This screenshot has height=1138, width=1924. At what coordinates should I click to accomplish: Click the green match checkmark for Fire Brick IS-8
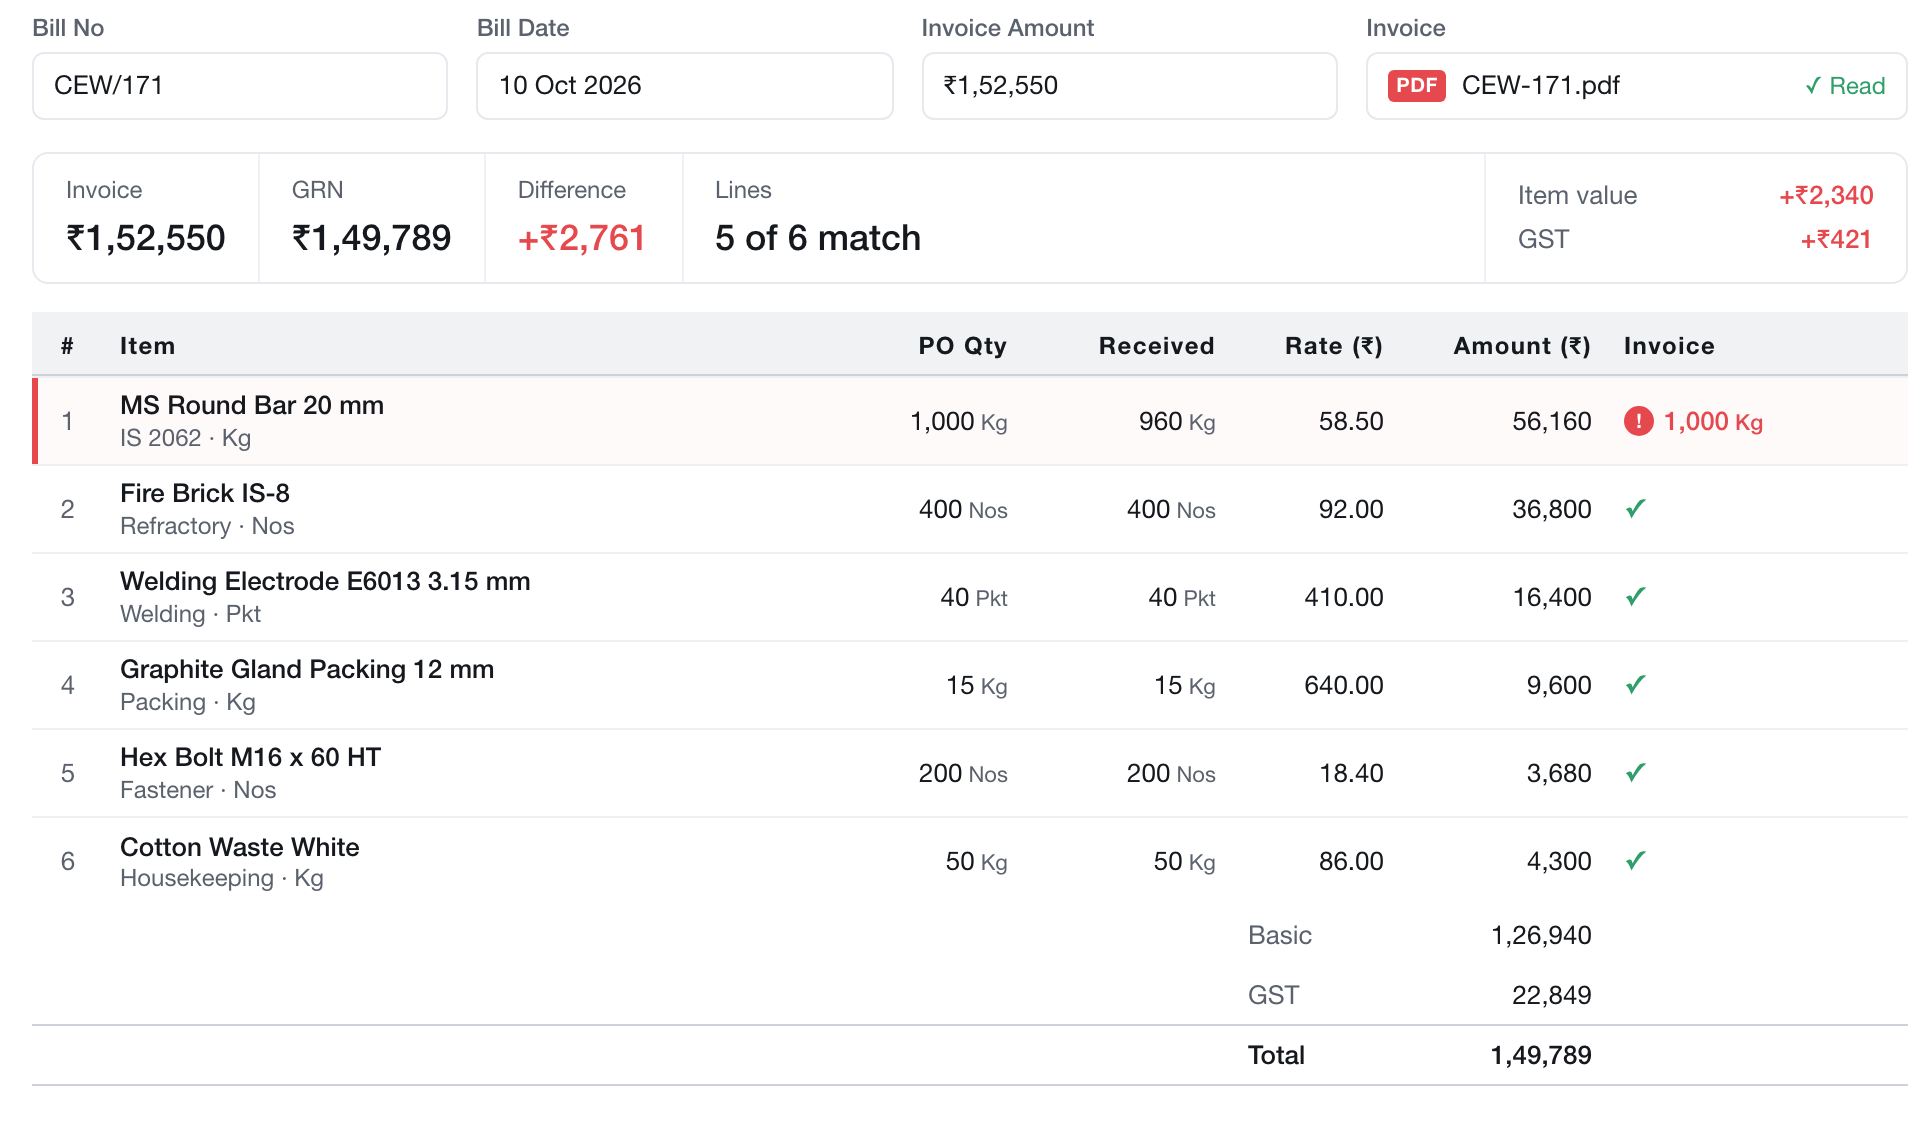tap(1636, 509)
